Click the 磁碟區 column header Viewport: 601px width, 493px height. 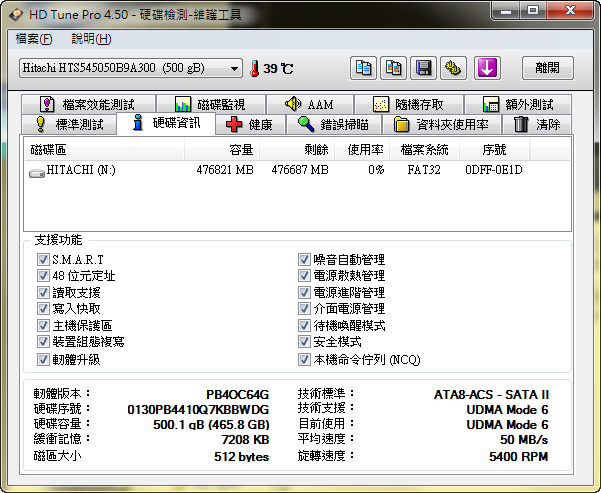click(x=104, y=150)
